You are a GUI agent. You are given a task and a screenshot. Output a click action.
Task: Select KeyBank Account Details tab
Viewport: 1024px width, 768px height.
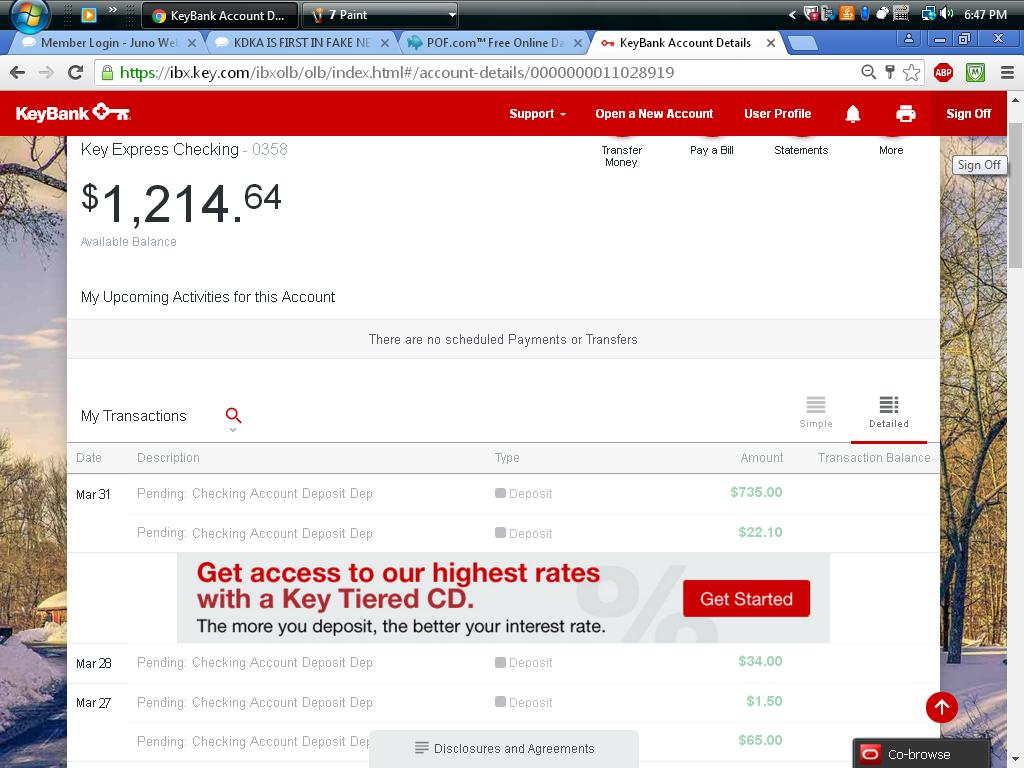pyautogui.click(x=684, y=43)
